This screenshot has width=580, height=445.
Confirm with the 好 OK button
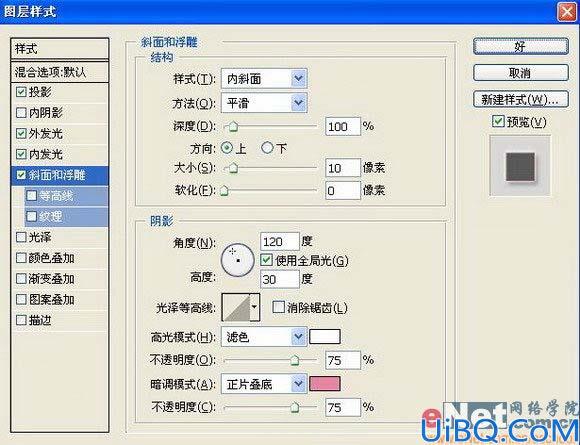coord(521,47)
